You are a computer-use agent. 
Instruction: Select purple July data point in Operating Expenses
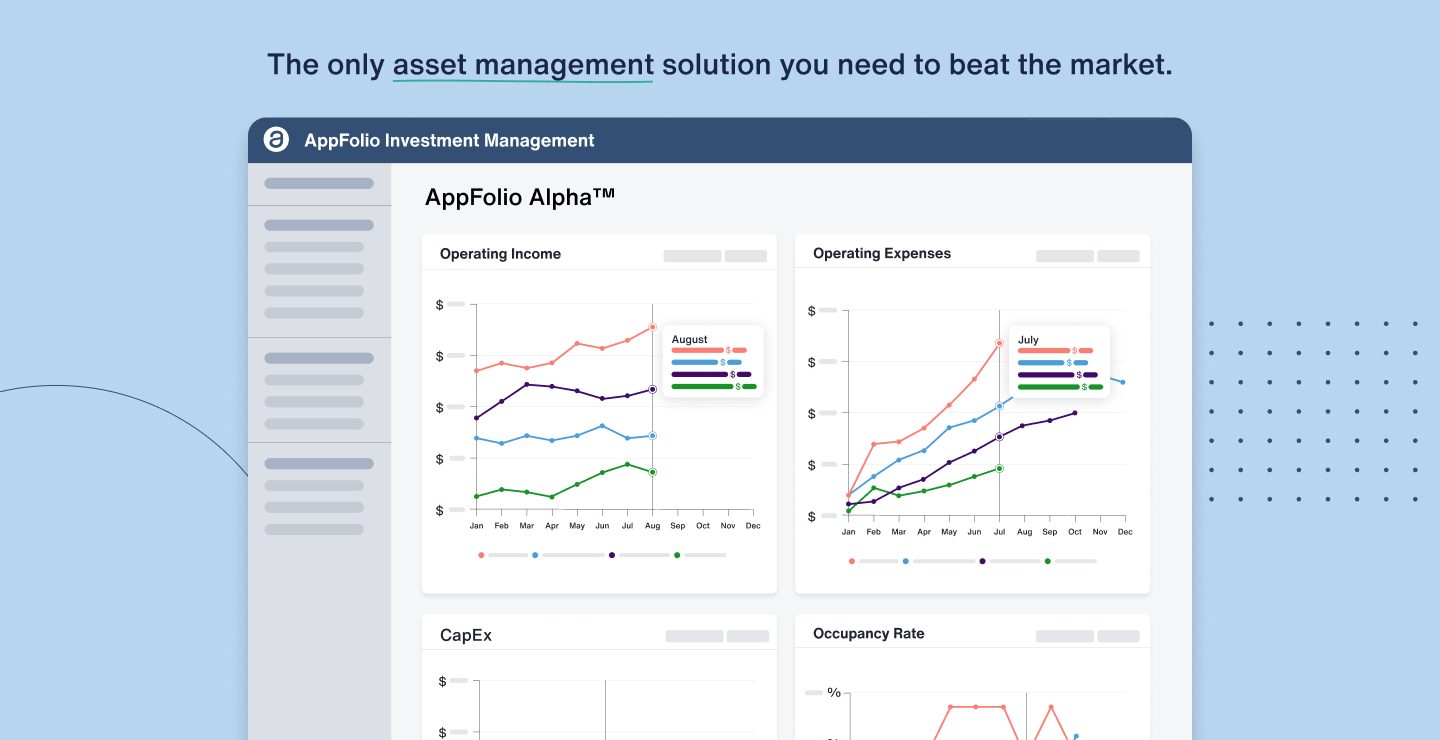pos(999,437)
